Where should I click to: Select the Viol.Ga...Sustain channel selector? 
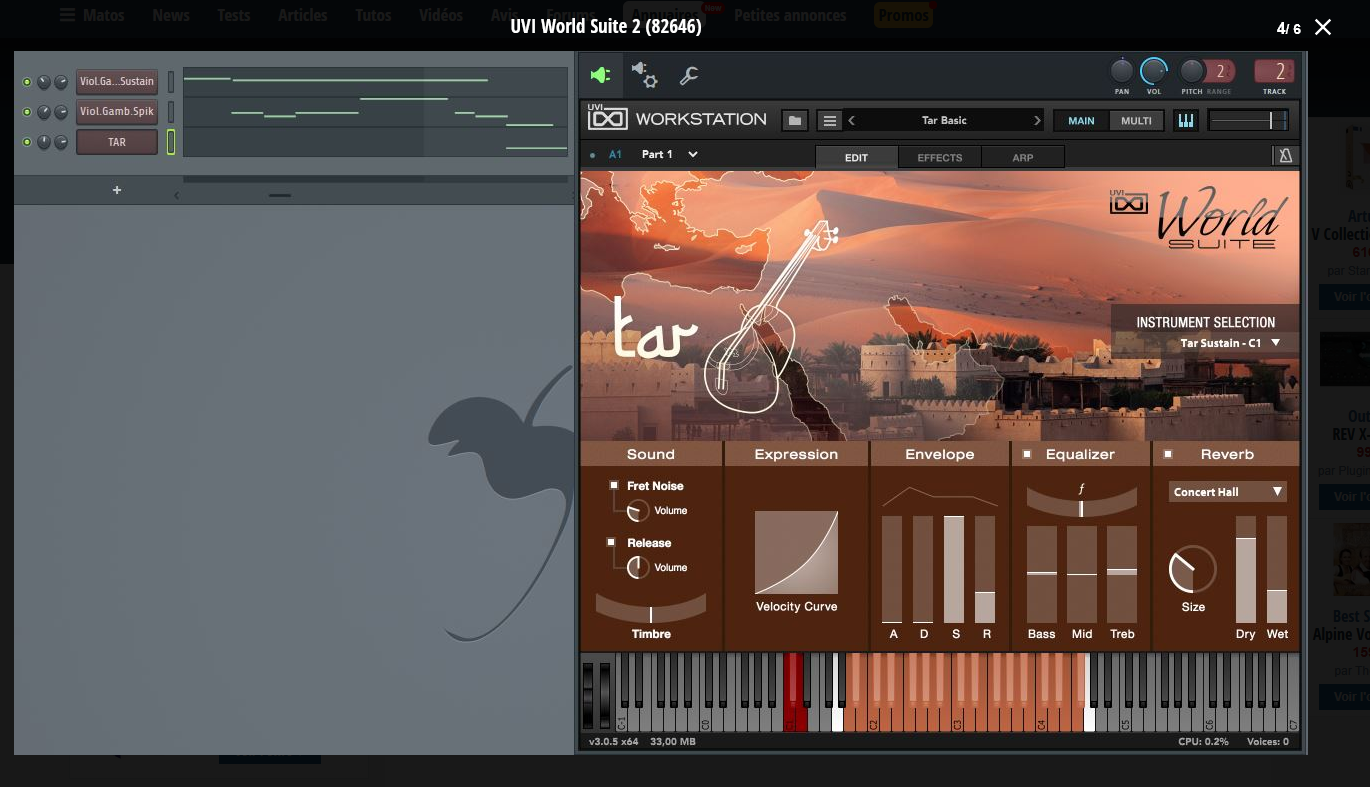tap(171, 82)
